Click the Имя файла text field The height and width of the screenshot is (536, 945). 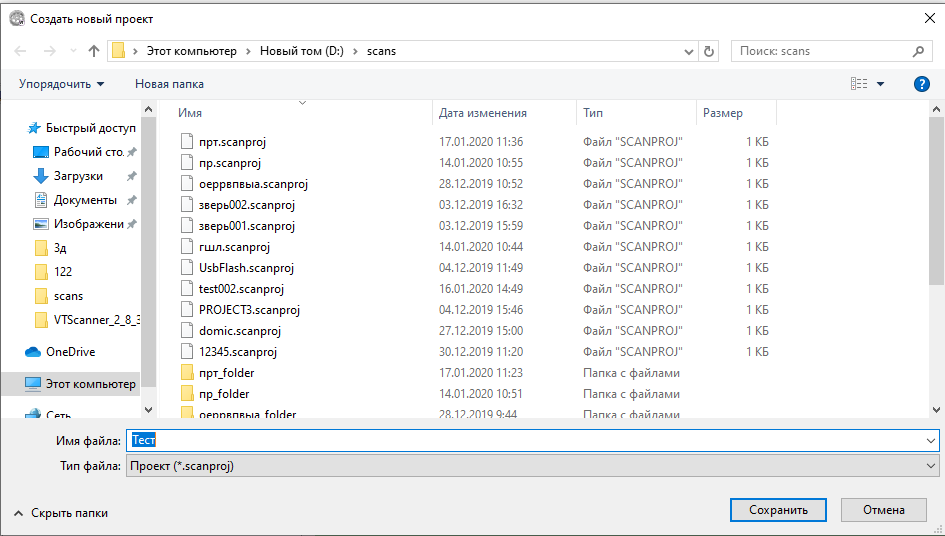[x=530, y=441]
